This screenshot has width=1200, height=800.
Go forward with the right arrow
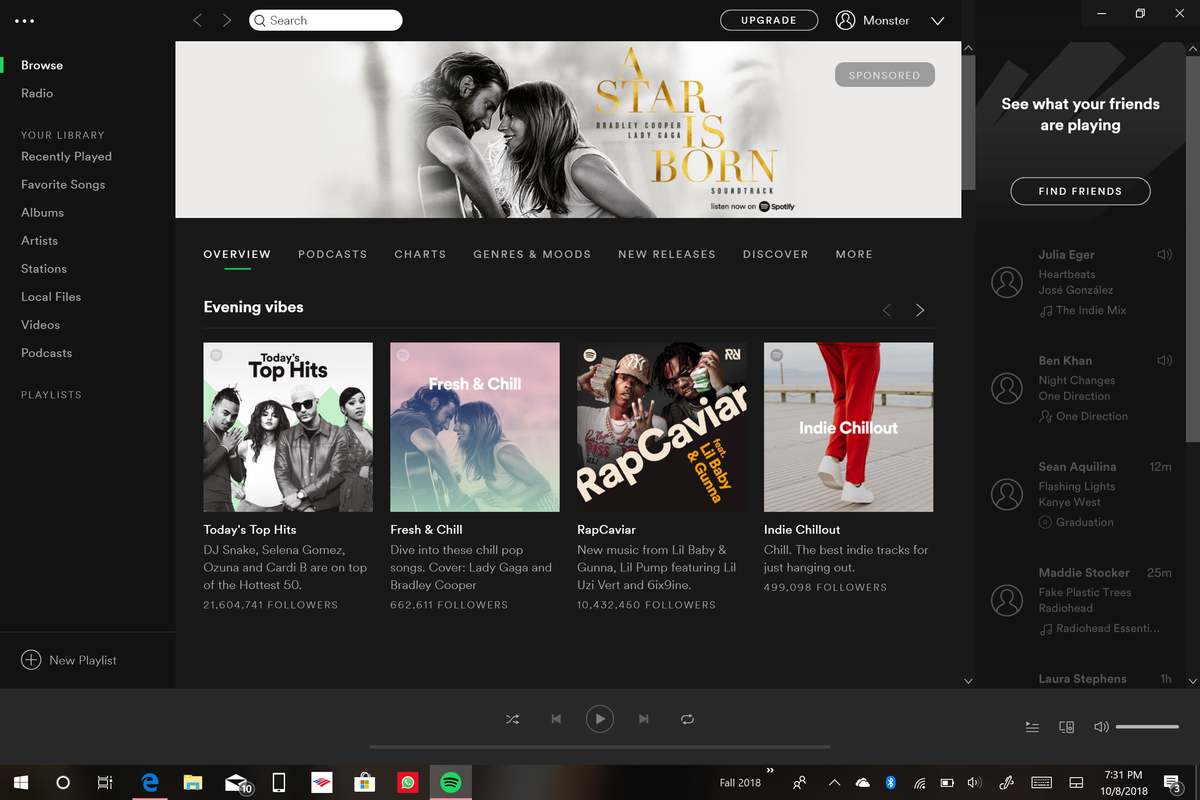point(227,20)
